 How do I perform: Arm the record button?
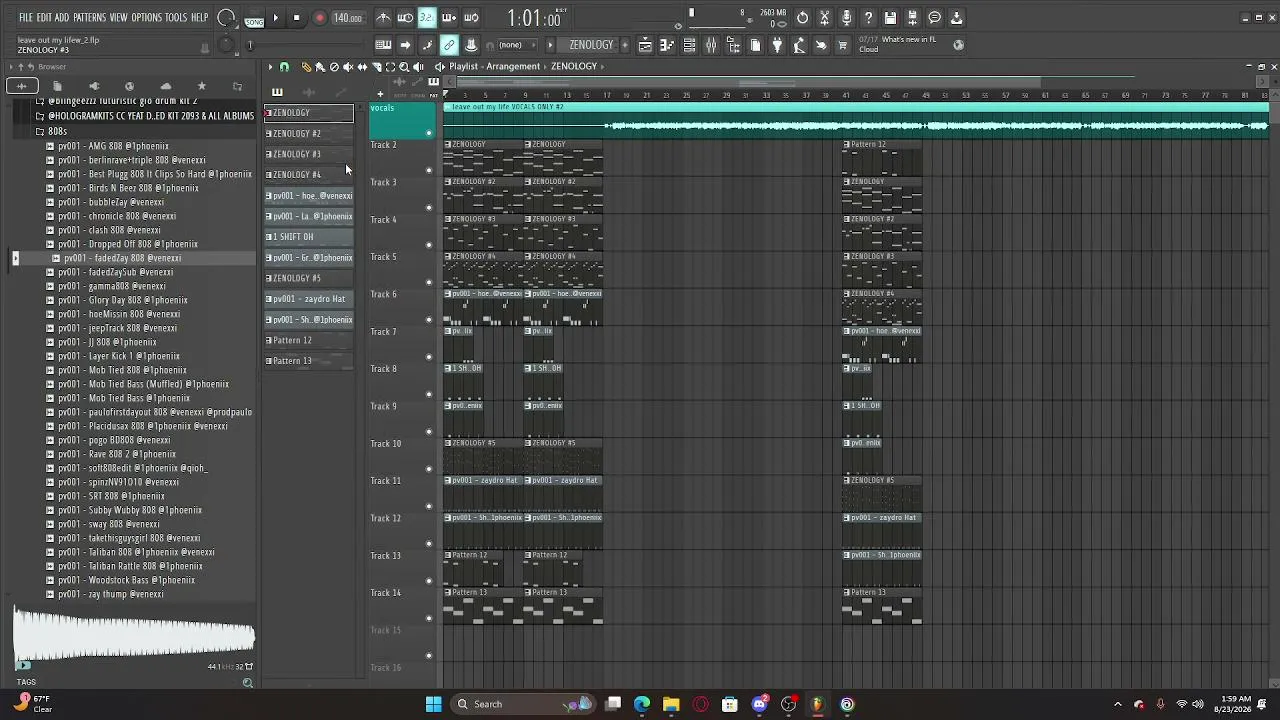[320, 18]
